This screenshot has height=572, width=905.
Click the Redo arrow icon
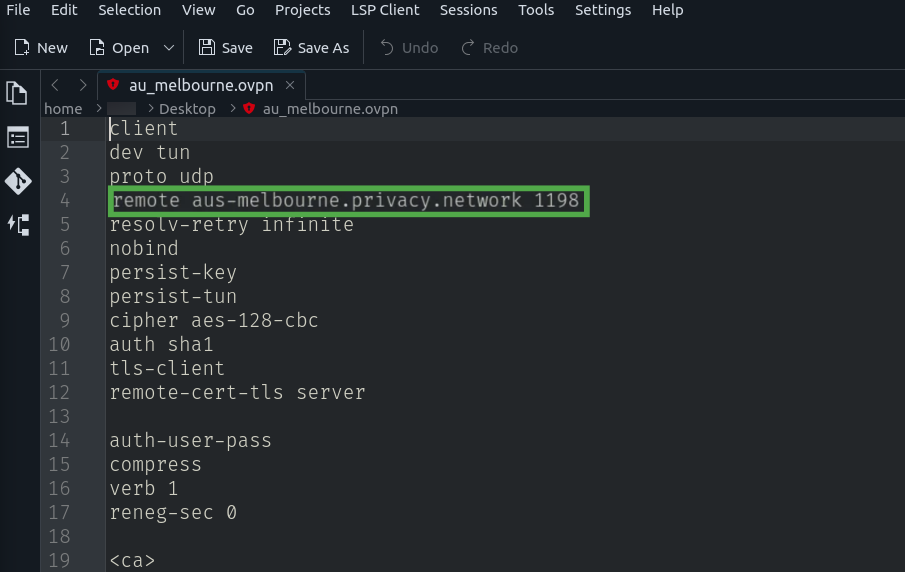click(x=468, y=47)
